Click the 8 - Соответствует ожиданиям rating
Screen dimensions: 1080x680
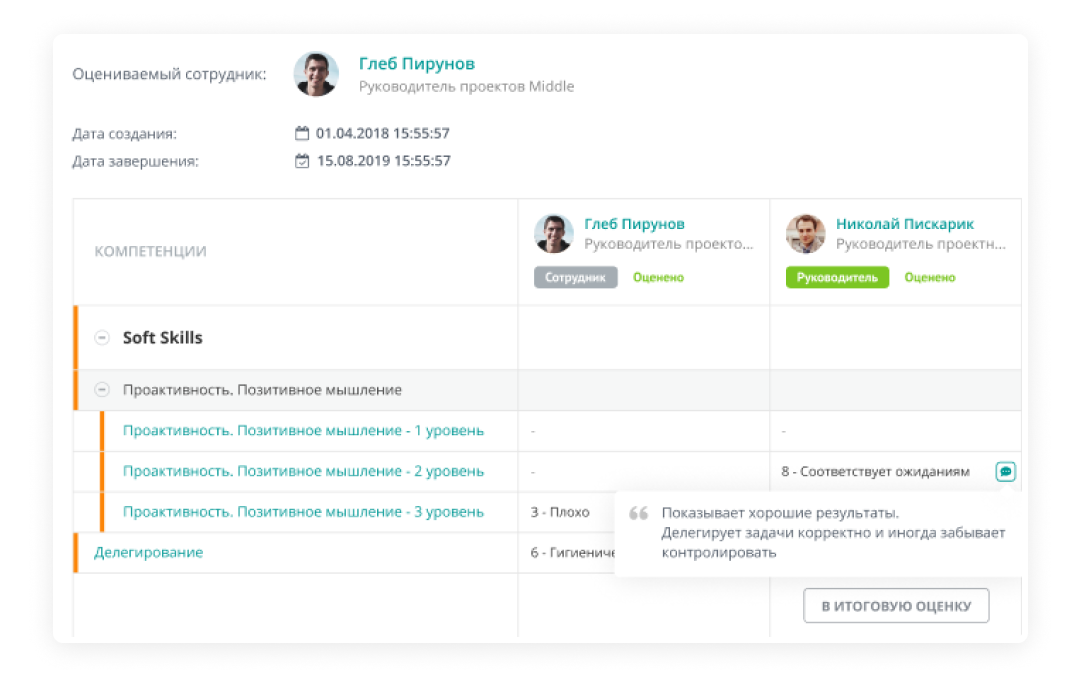(875, 471)
